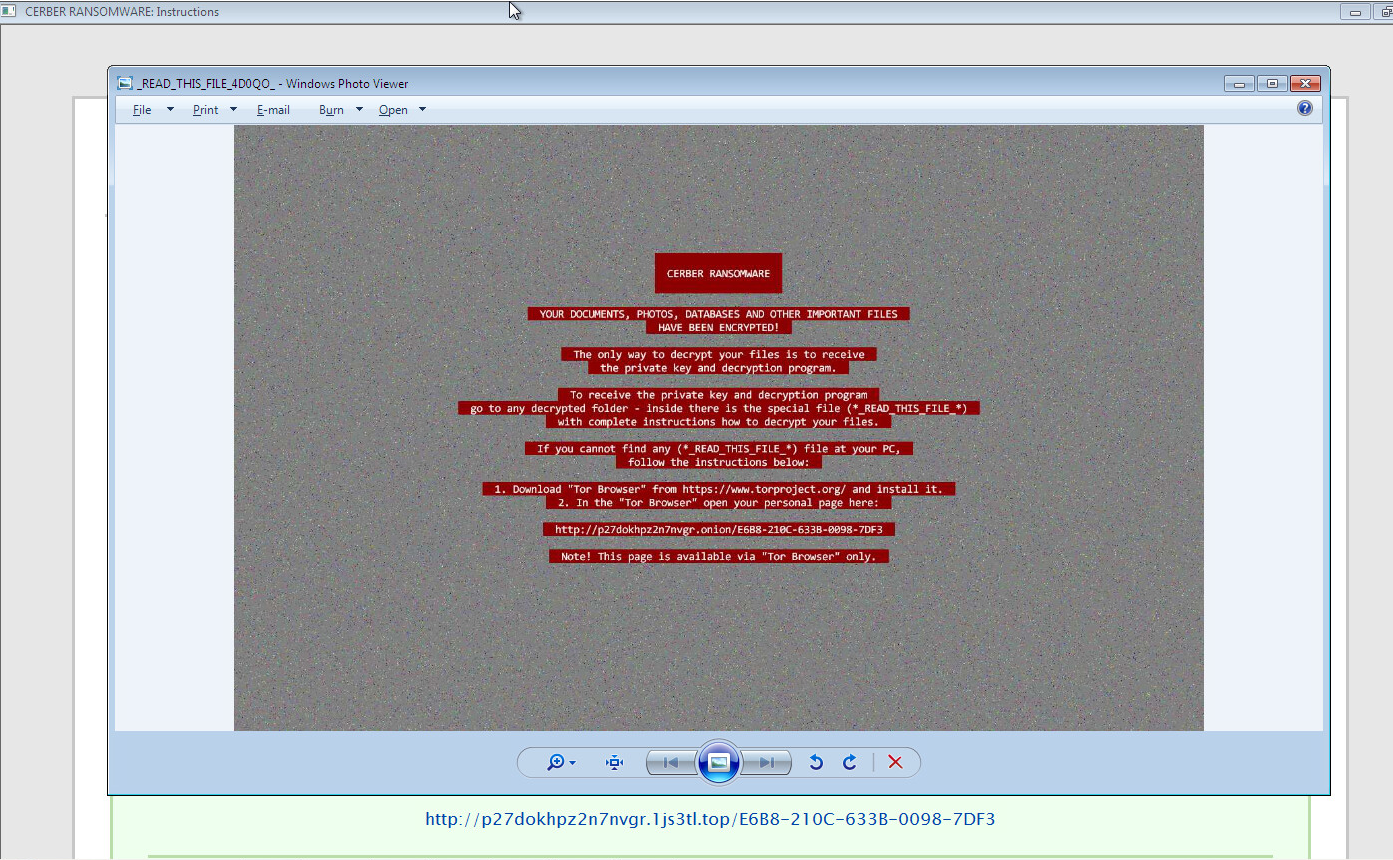This screenshot has height=860, width=1393.
Task: Expand the zoom slider dropdown arrow
Action: pyautogui.click(x=573, y=764)
